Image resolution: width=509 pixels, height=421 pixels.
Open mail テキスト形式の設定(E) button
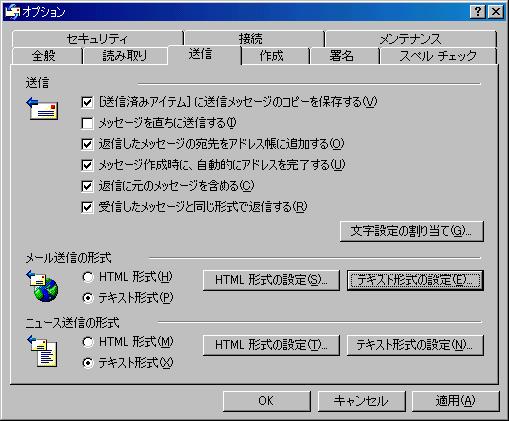[415, 280]
